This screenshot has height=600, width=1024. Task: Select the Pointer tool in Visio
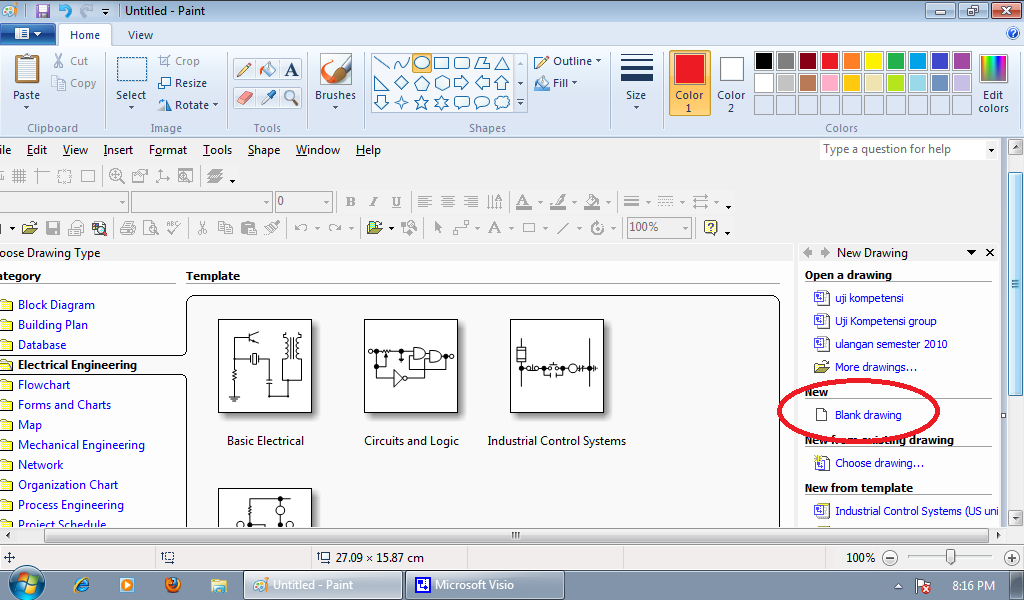pos(437,227)
